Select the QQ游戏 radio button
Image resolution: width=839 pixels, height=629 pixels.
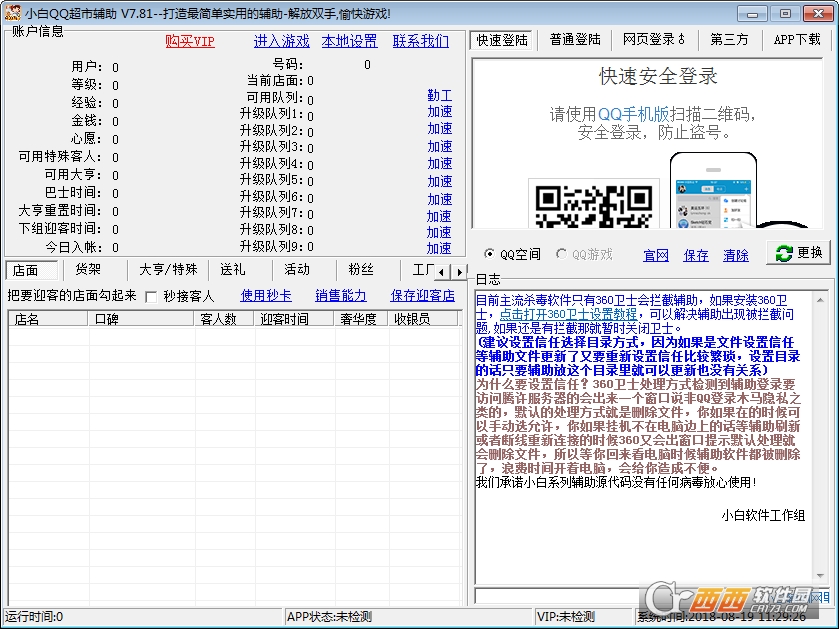pyautogui.click(x=561, y=254)
